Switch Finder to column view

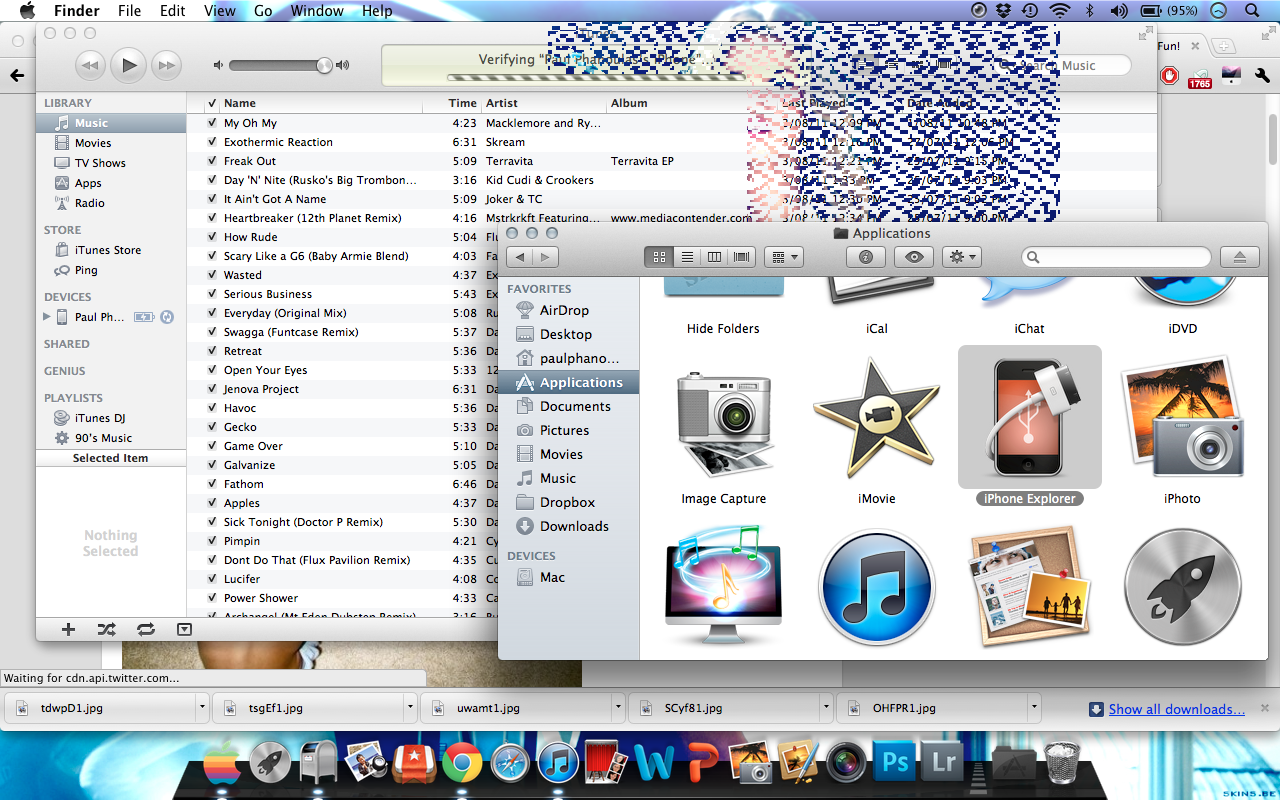(714, 257)
